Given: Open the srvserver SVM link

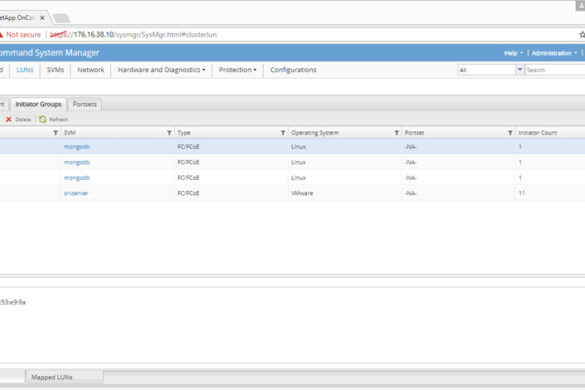Looking at the screenshot, I should pos(76,193).
